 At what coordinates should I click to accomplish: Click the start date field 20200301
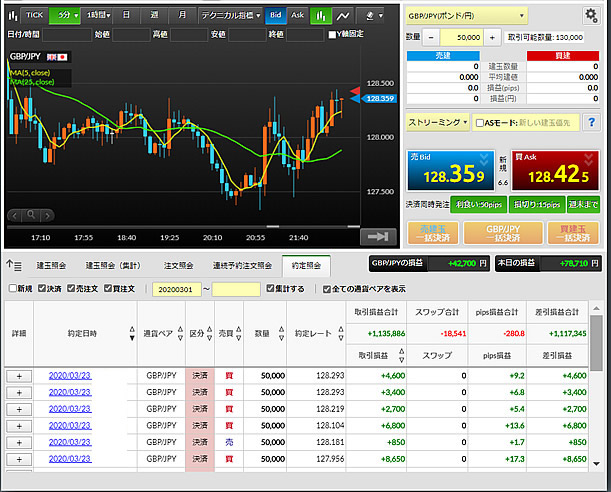pyautogui.click(x=177, y=289)
